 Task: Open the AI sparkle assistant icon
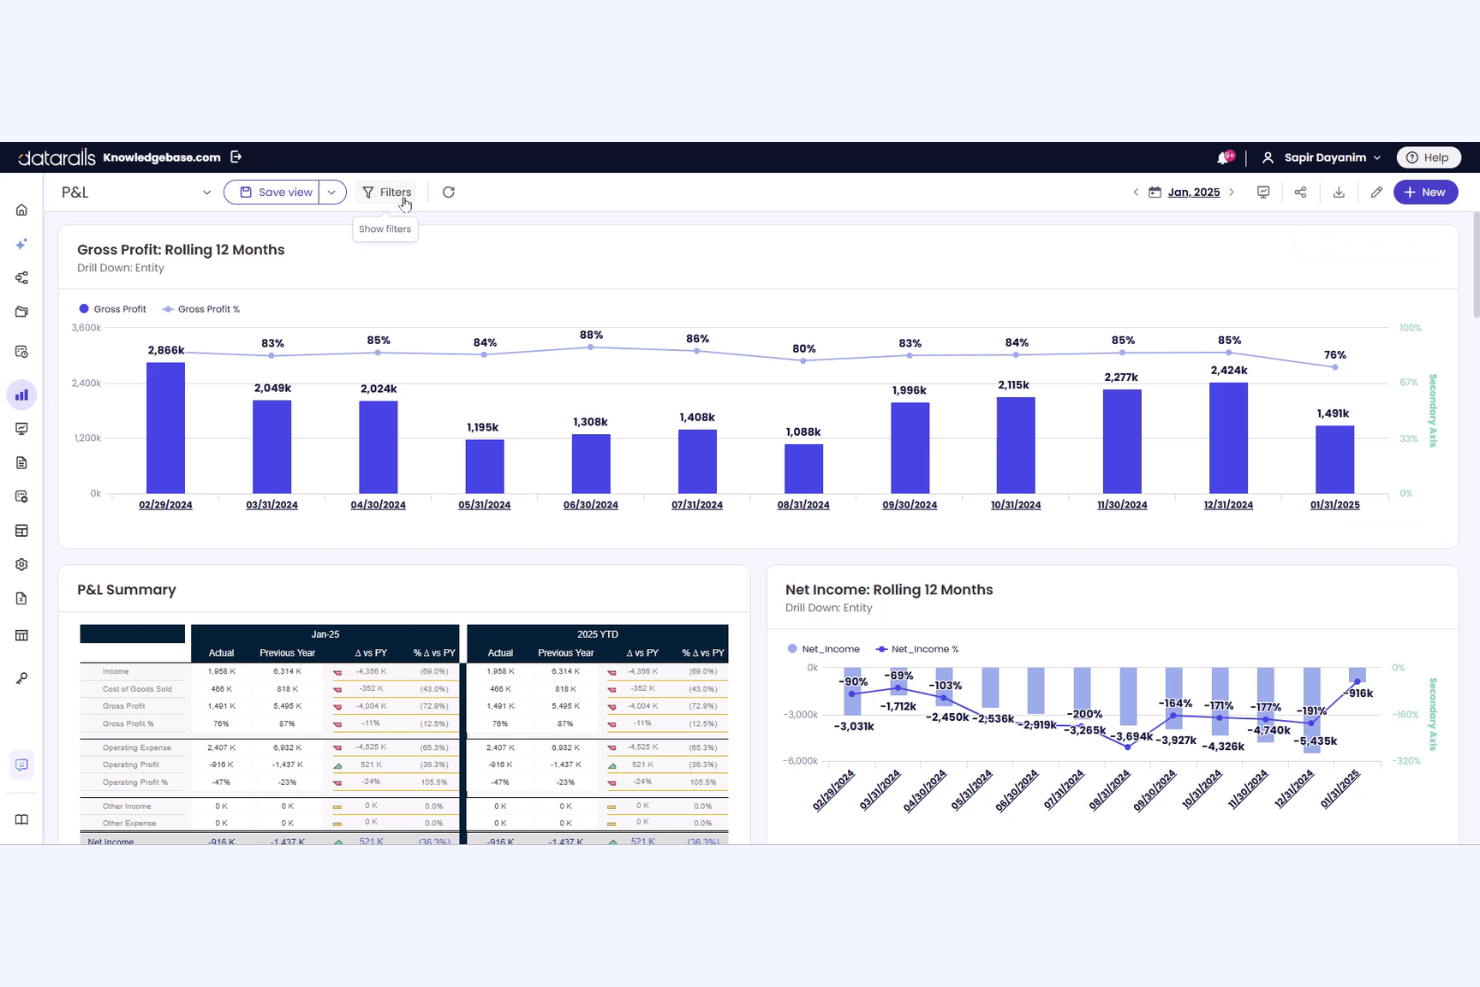(x=21, y=243)
